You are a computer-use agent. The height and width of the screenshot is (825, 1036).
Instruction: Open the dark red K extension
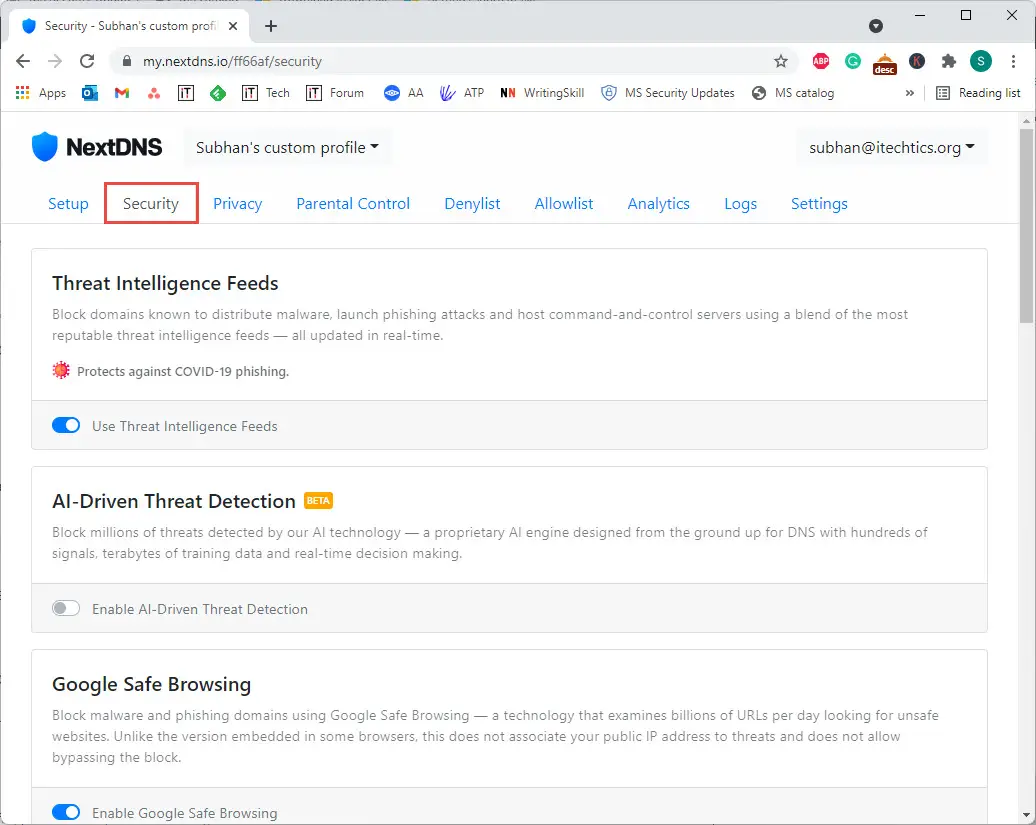(x=916, y=61)
